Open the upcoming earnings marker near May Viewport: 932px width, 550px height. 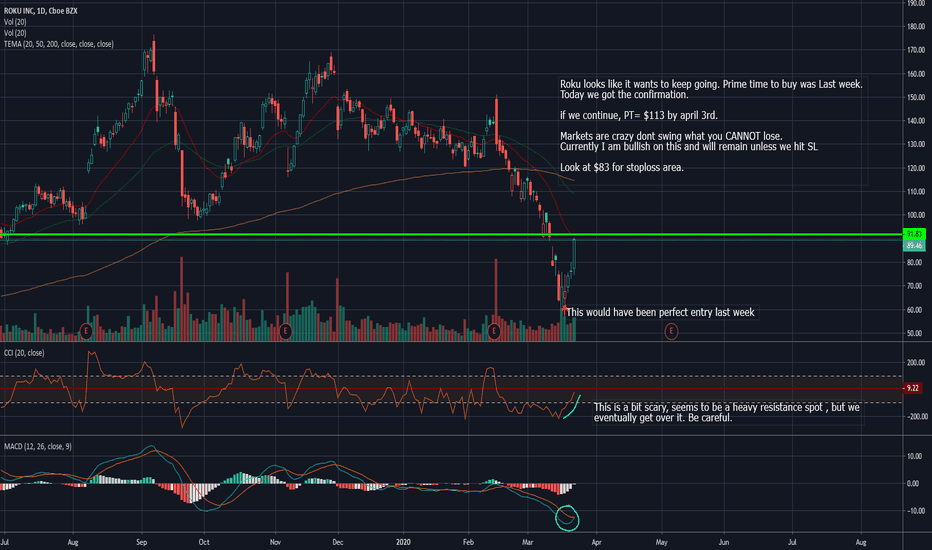click(x=671, y=331)
